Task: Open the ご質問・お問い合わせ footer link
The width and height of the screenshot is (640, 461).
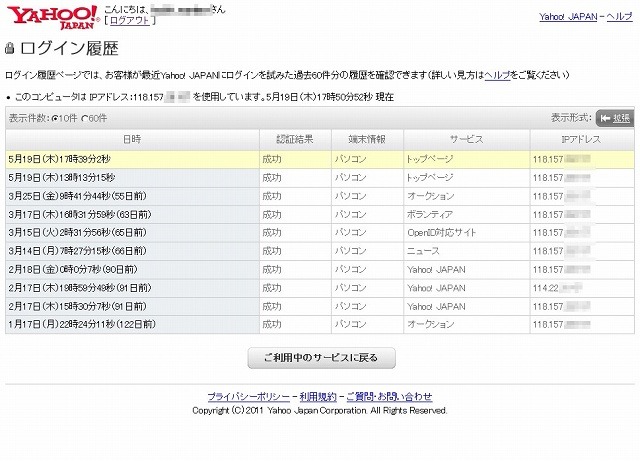Action: (x=389, y=396)
